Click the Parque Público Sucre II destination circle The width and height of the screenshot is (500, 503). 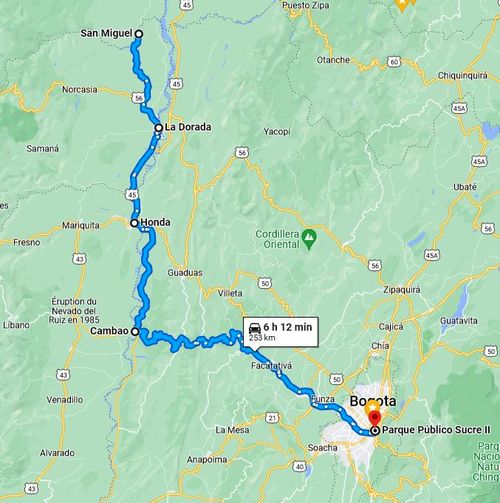pos(375,431)
